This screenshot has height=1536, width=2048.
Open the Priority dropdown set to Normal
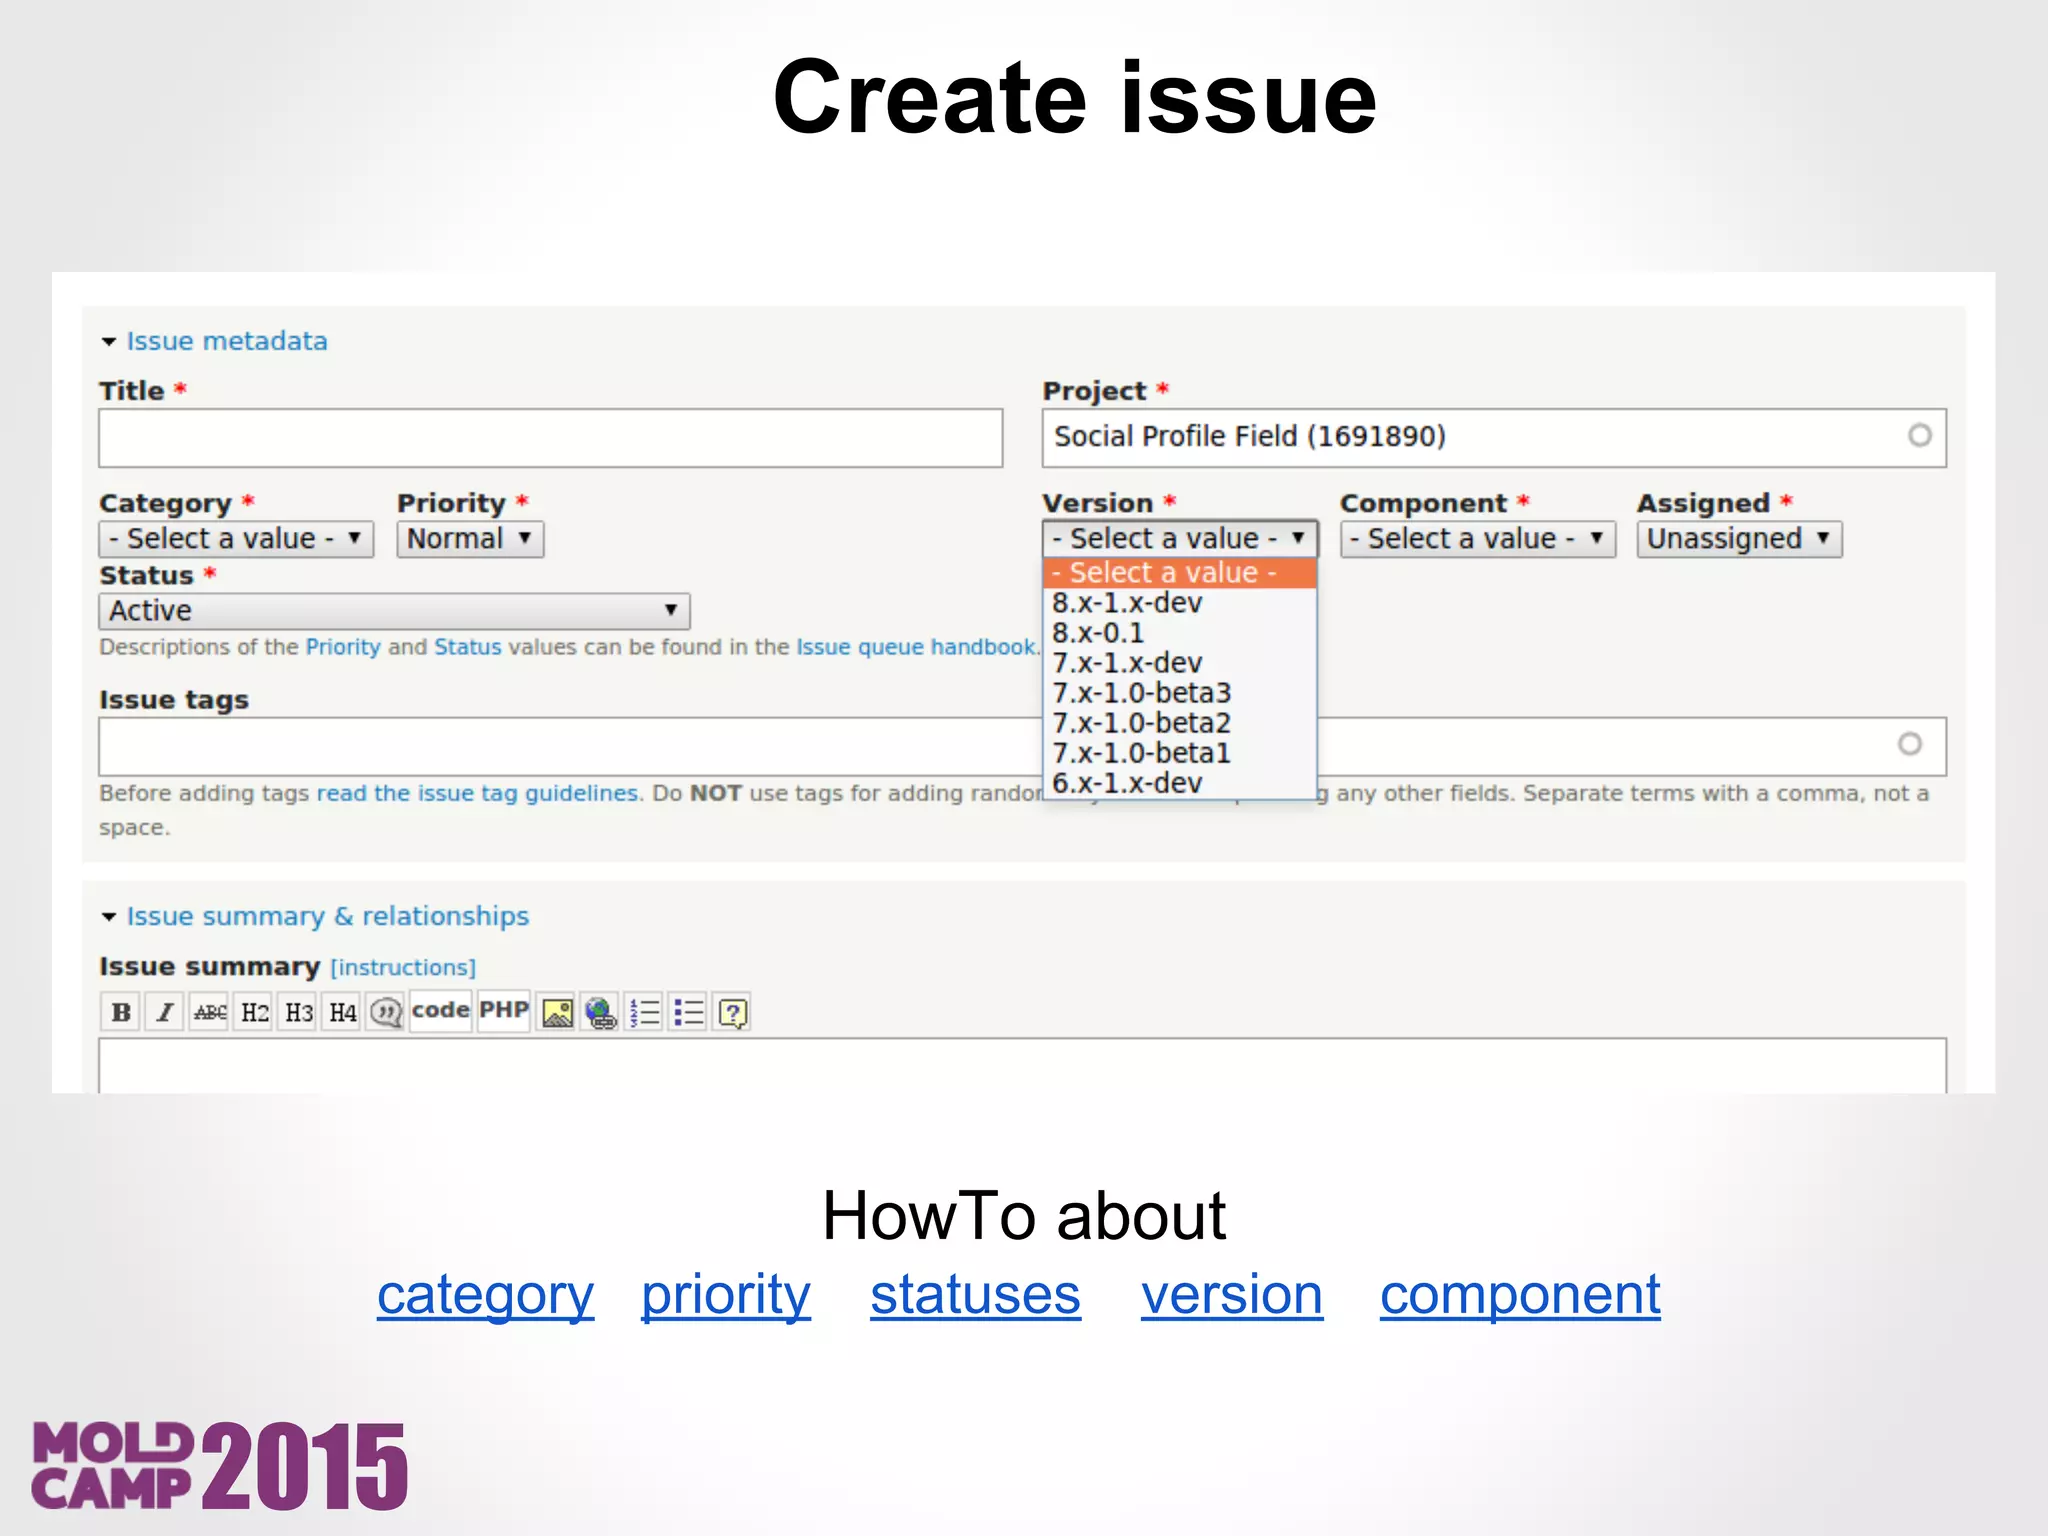(470, 539)
